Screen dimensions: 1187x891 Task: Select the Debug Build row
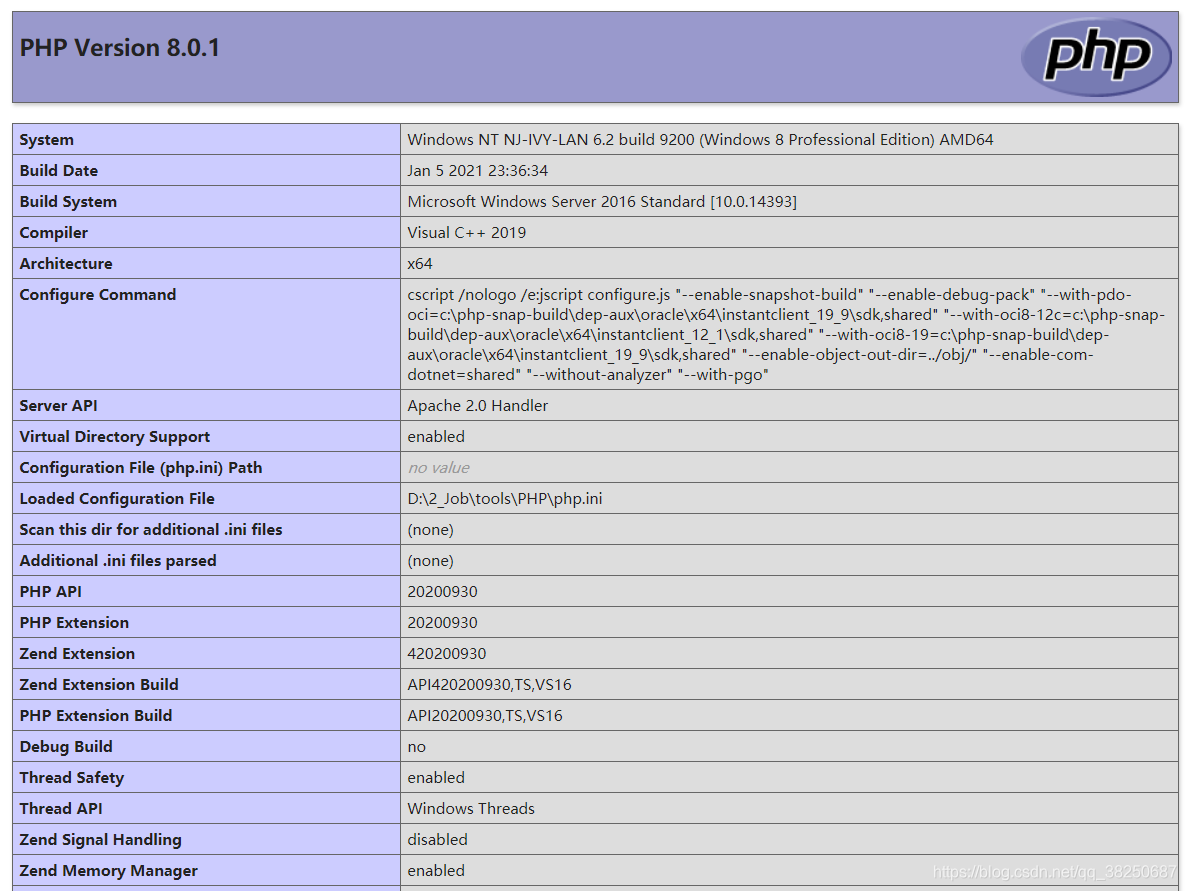pos(66,746)
